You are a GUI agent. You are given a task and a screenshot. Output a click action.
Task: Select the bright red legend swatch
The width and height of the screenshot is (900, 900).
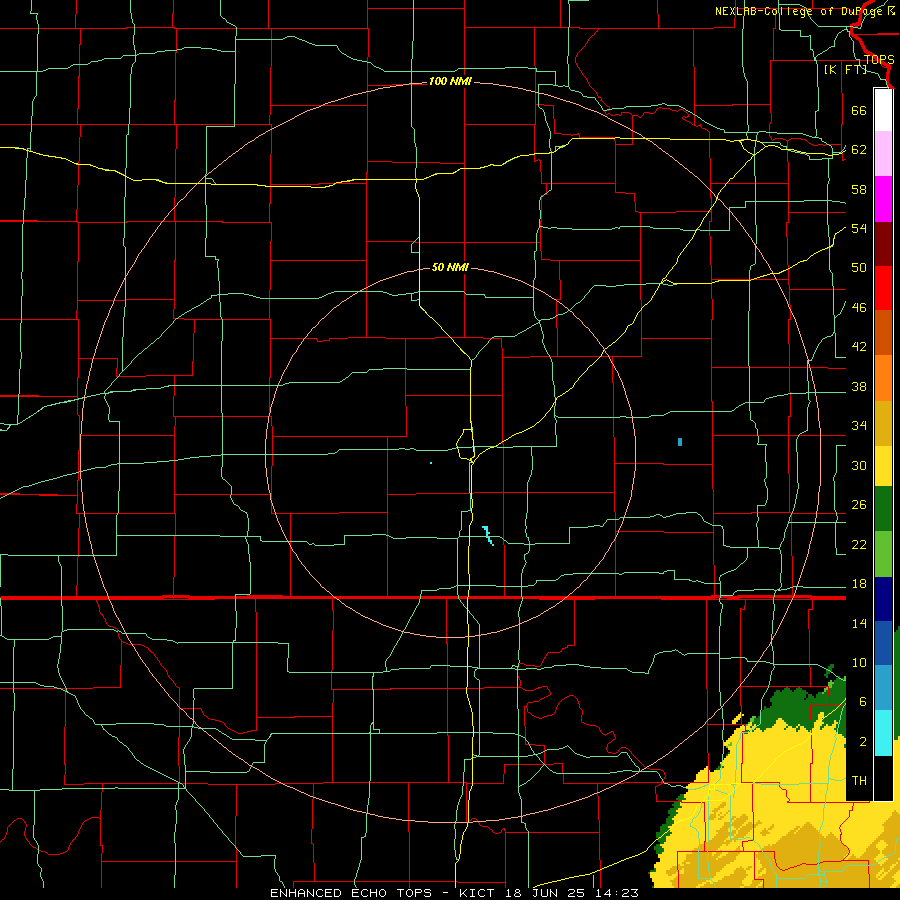(883, 288)
